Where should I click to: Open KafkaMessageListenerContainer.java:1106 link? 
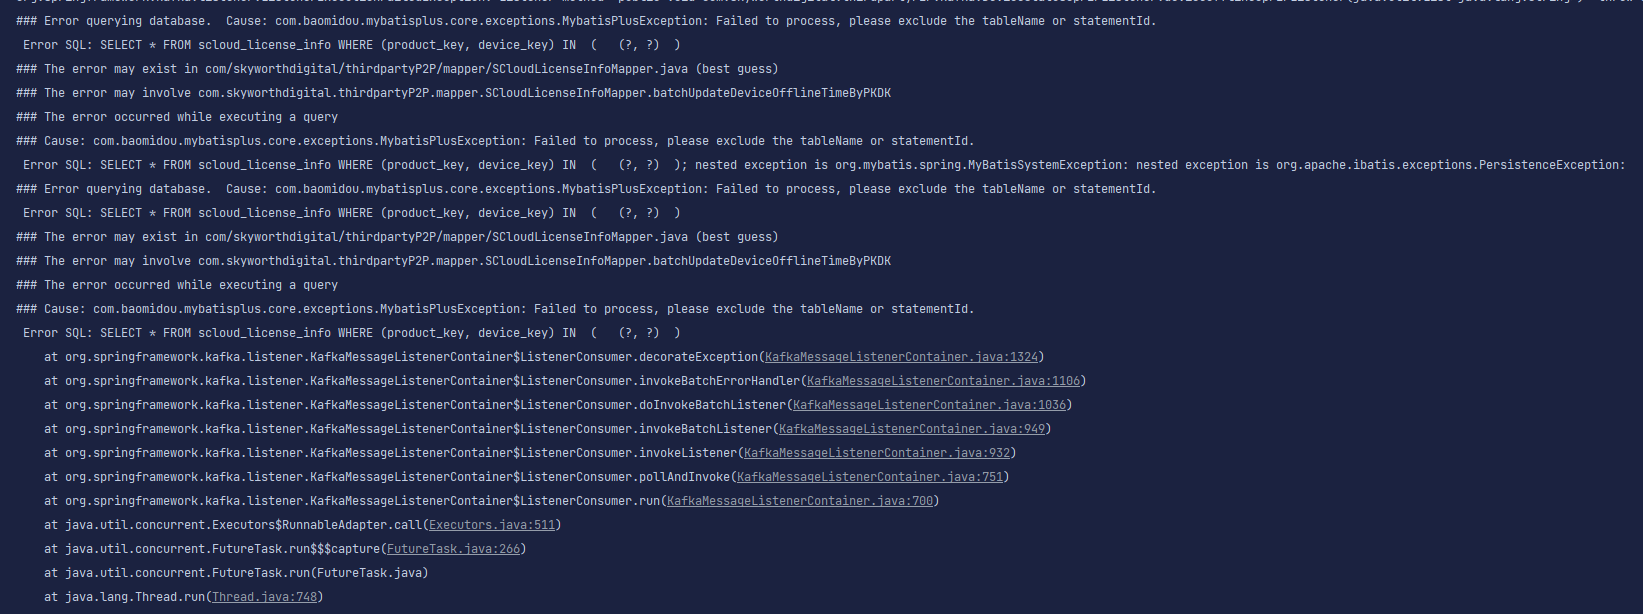coord(944,381)
